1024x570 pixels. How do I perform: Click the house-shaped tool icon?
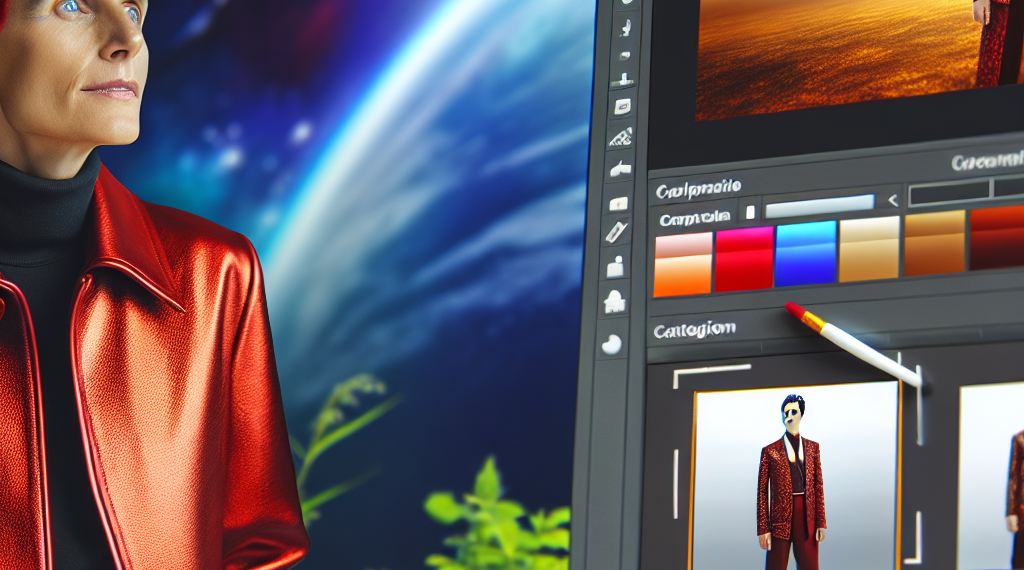click(615, 301)
